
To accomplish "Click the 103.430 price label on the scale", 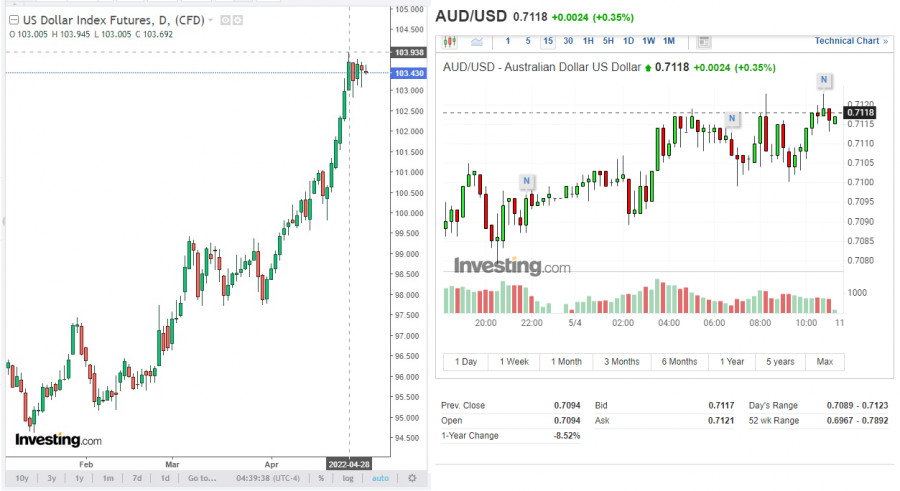I will [x=409, y=73].
